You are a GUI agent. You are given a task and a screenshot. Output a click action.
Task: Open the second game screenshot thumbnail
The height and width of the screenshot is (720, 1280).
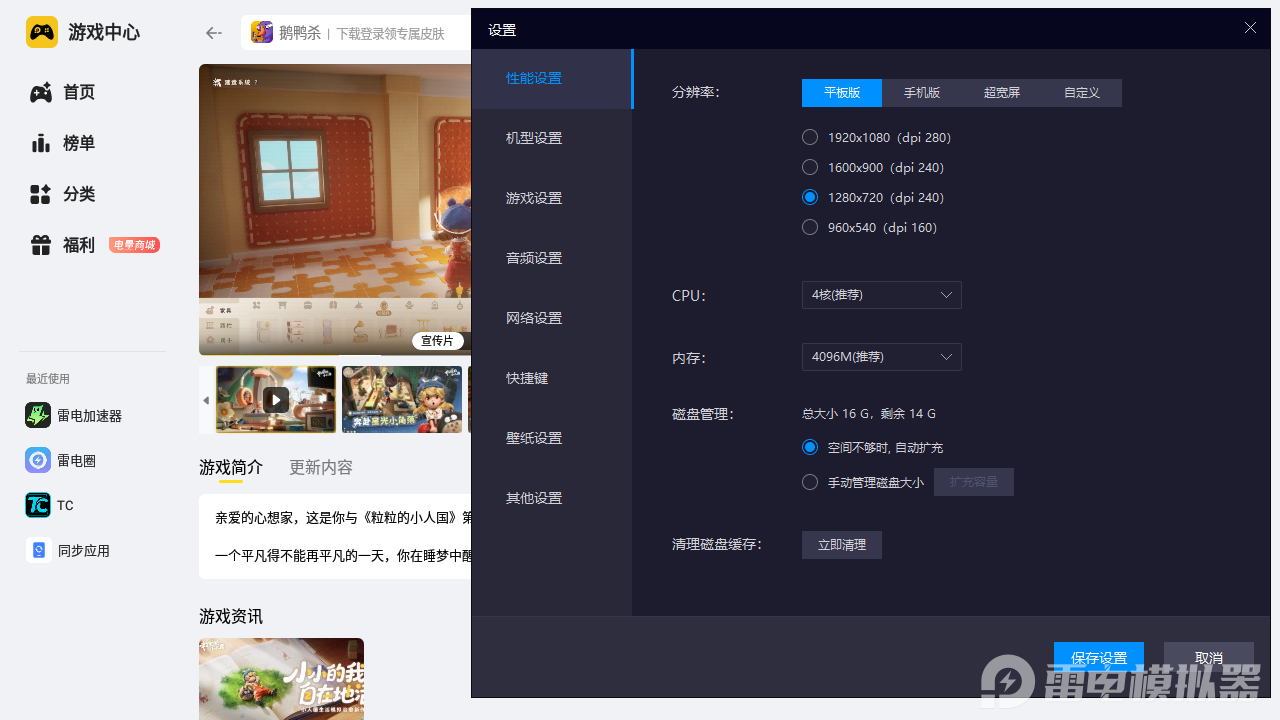[x=402, y=400]
